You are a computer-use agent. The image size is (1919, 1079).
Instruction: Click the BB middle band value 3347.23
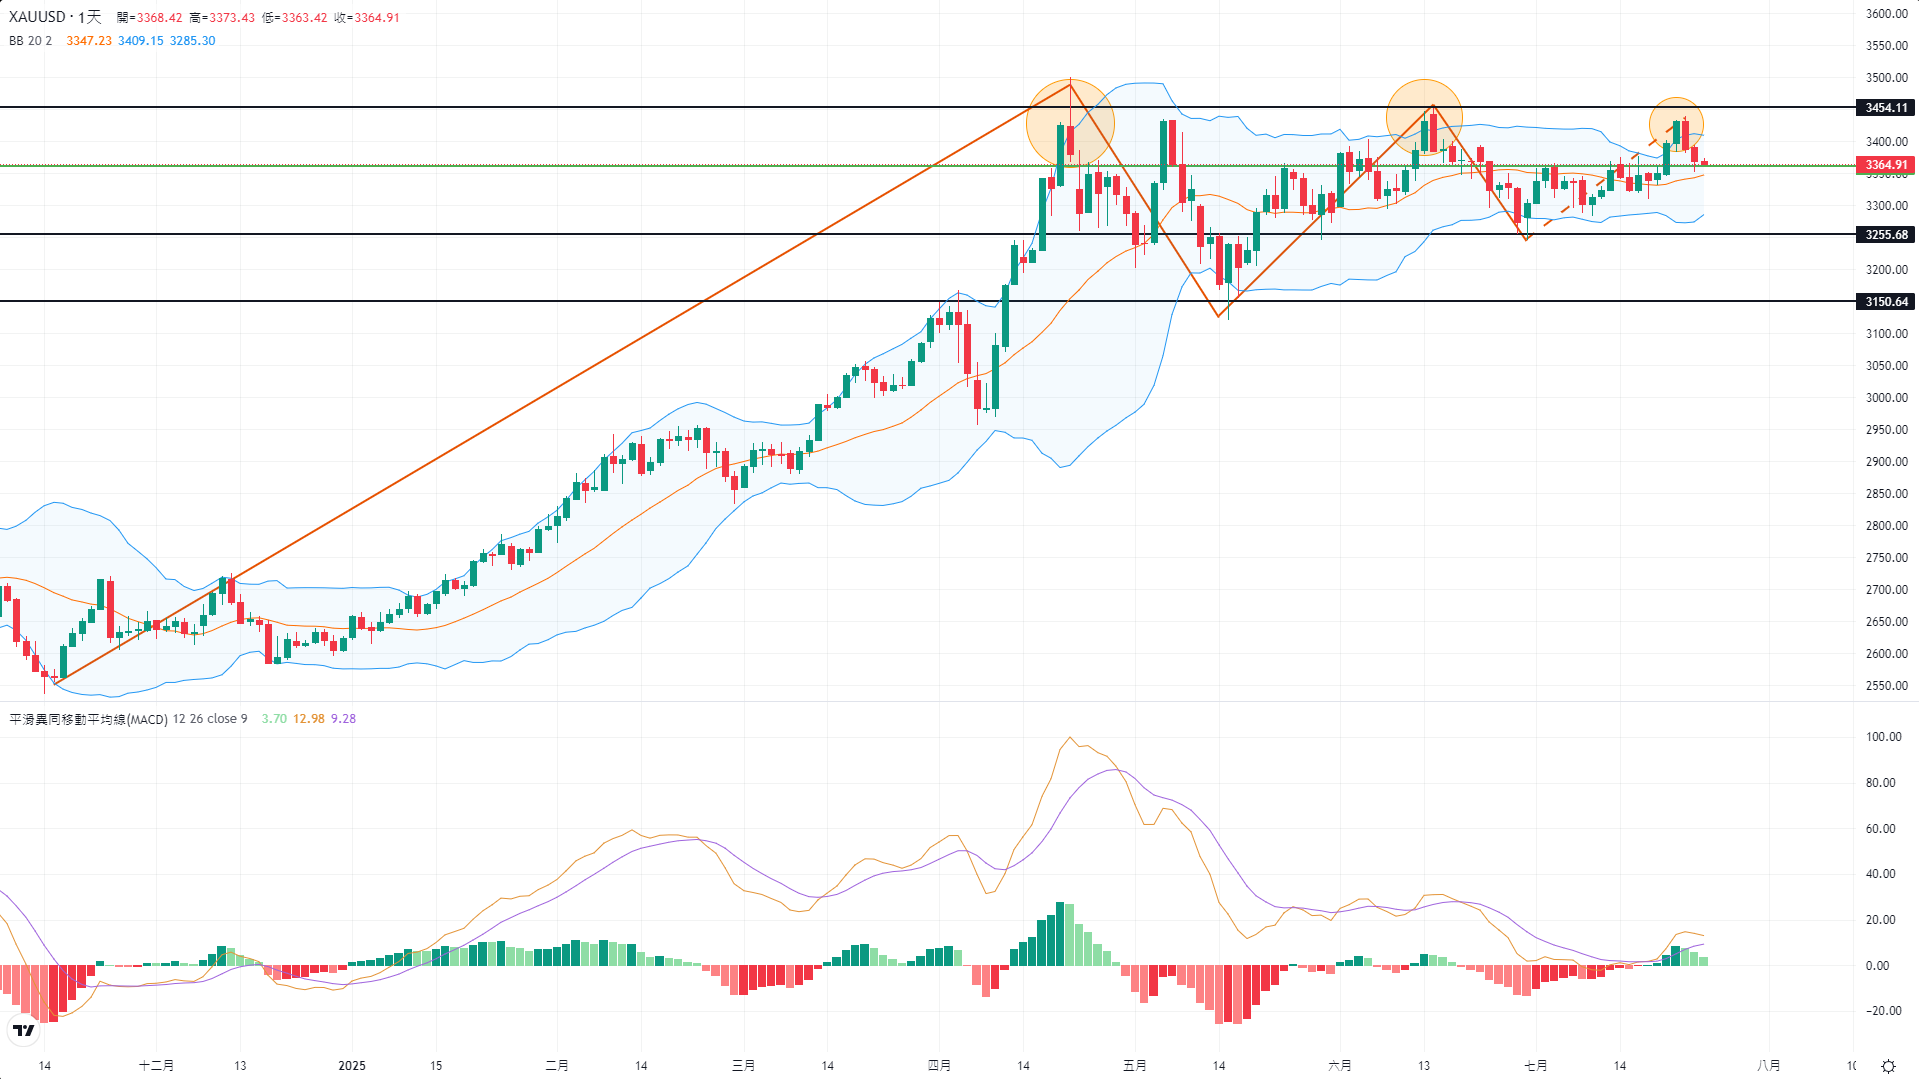[89, 41]
